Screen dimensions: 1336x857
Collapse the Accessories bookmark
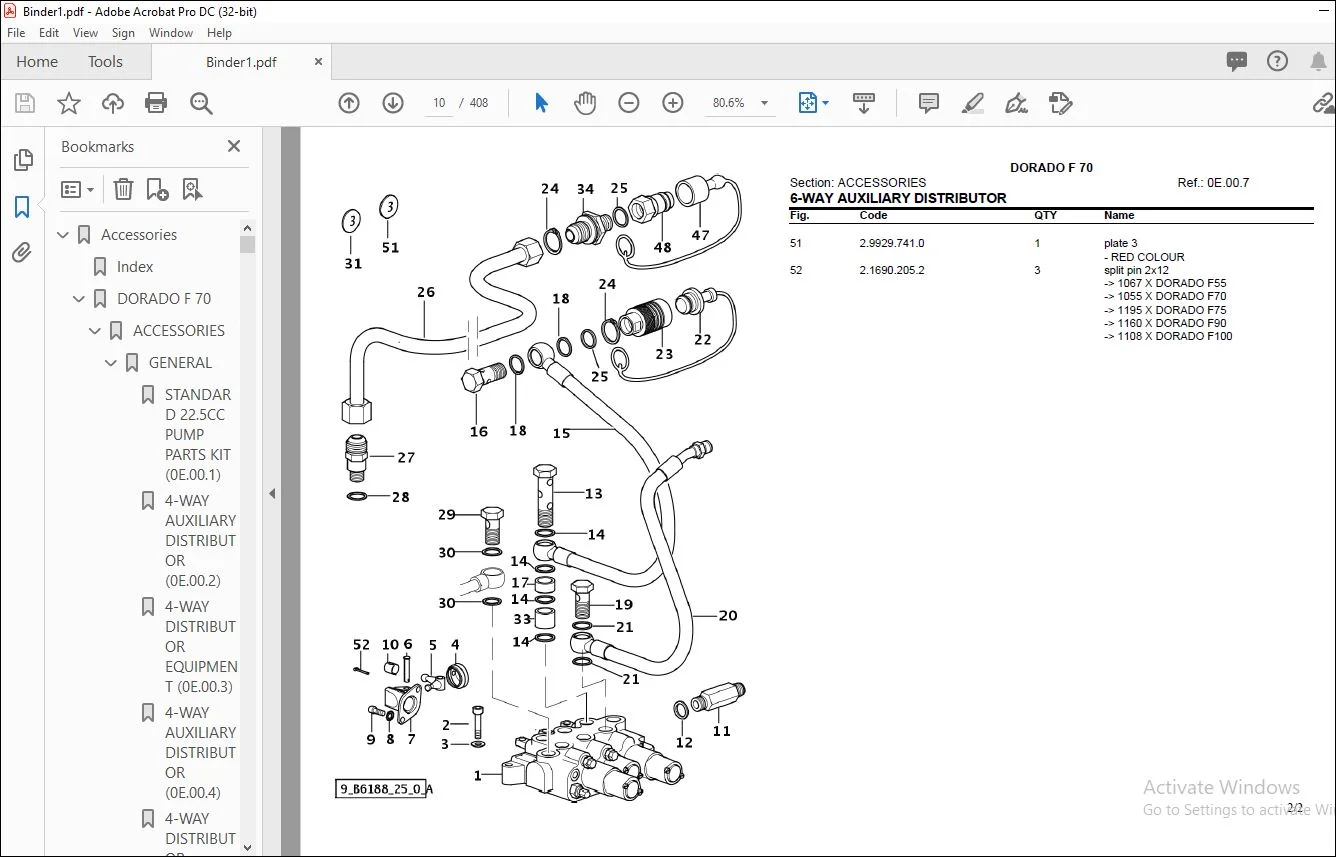(64, 235)
